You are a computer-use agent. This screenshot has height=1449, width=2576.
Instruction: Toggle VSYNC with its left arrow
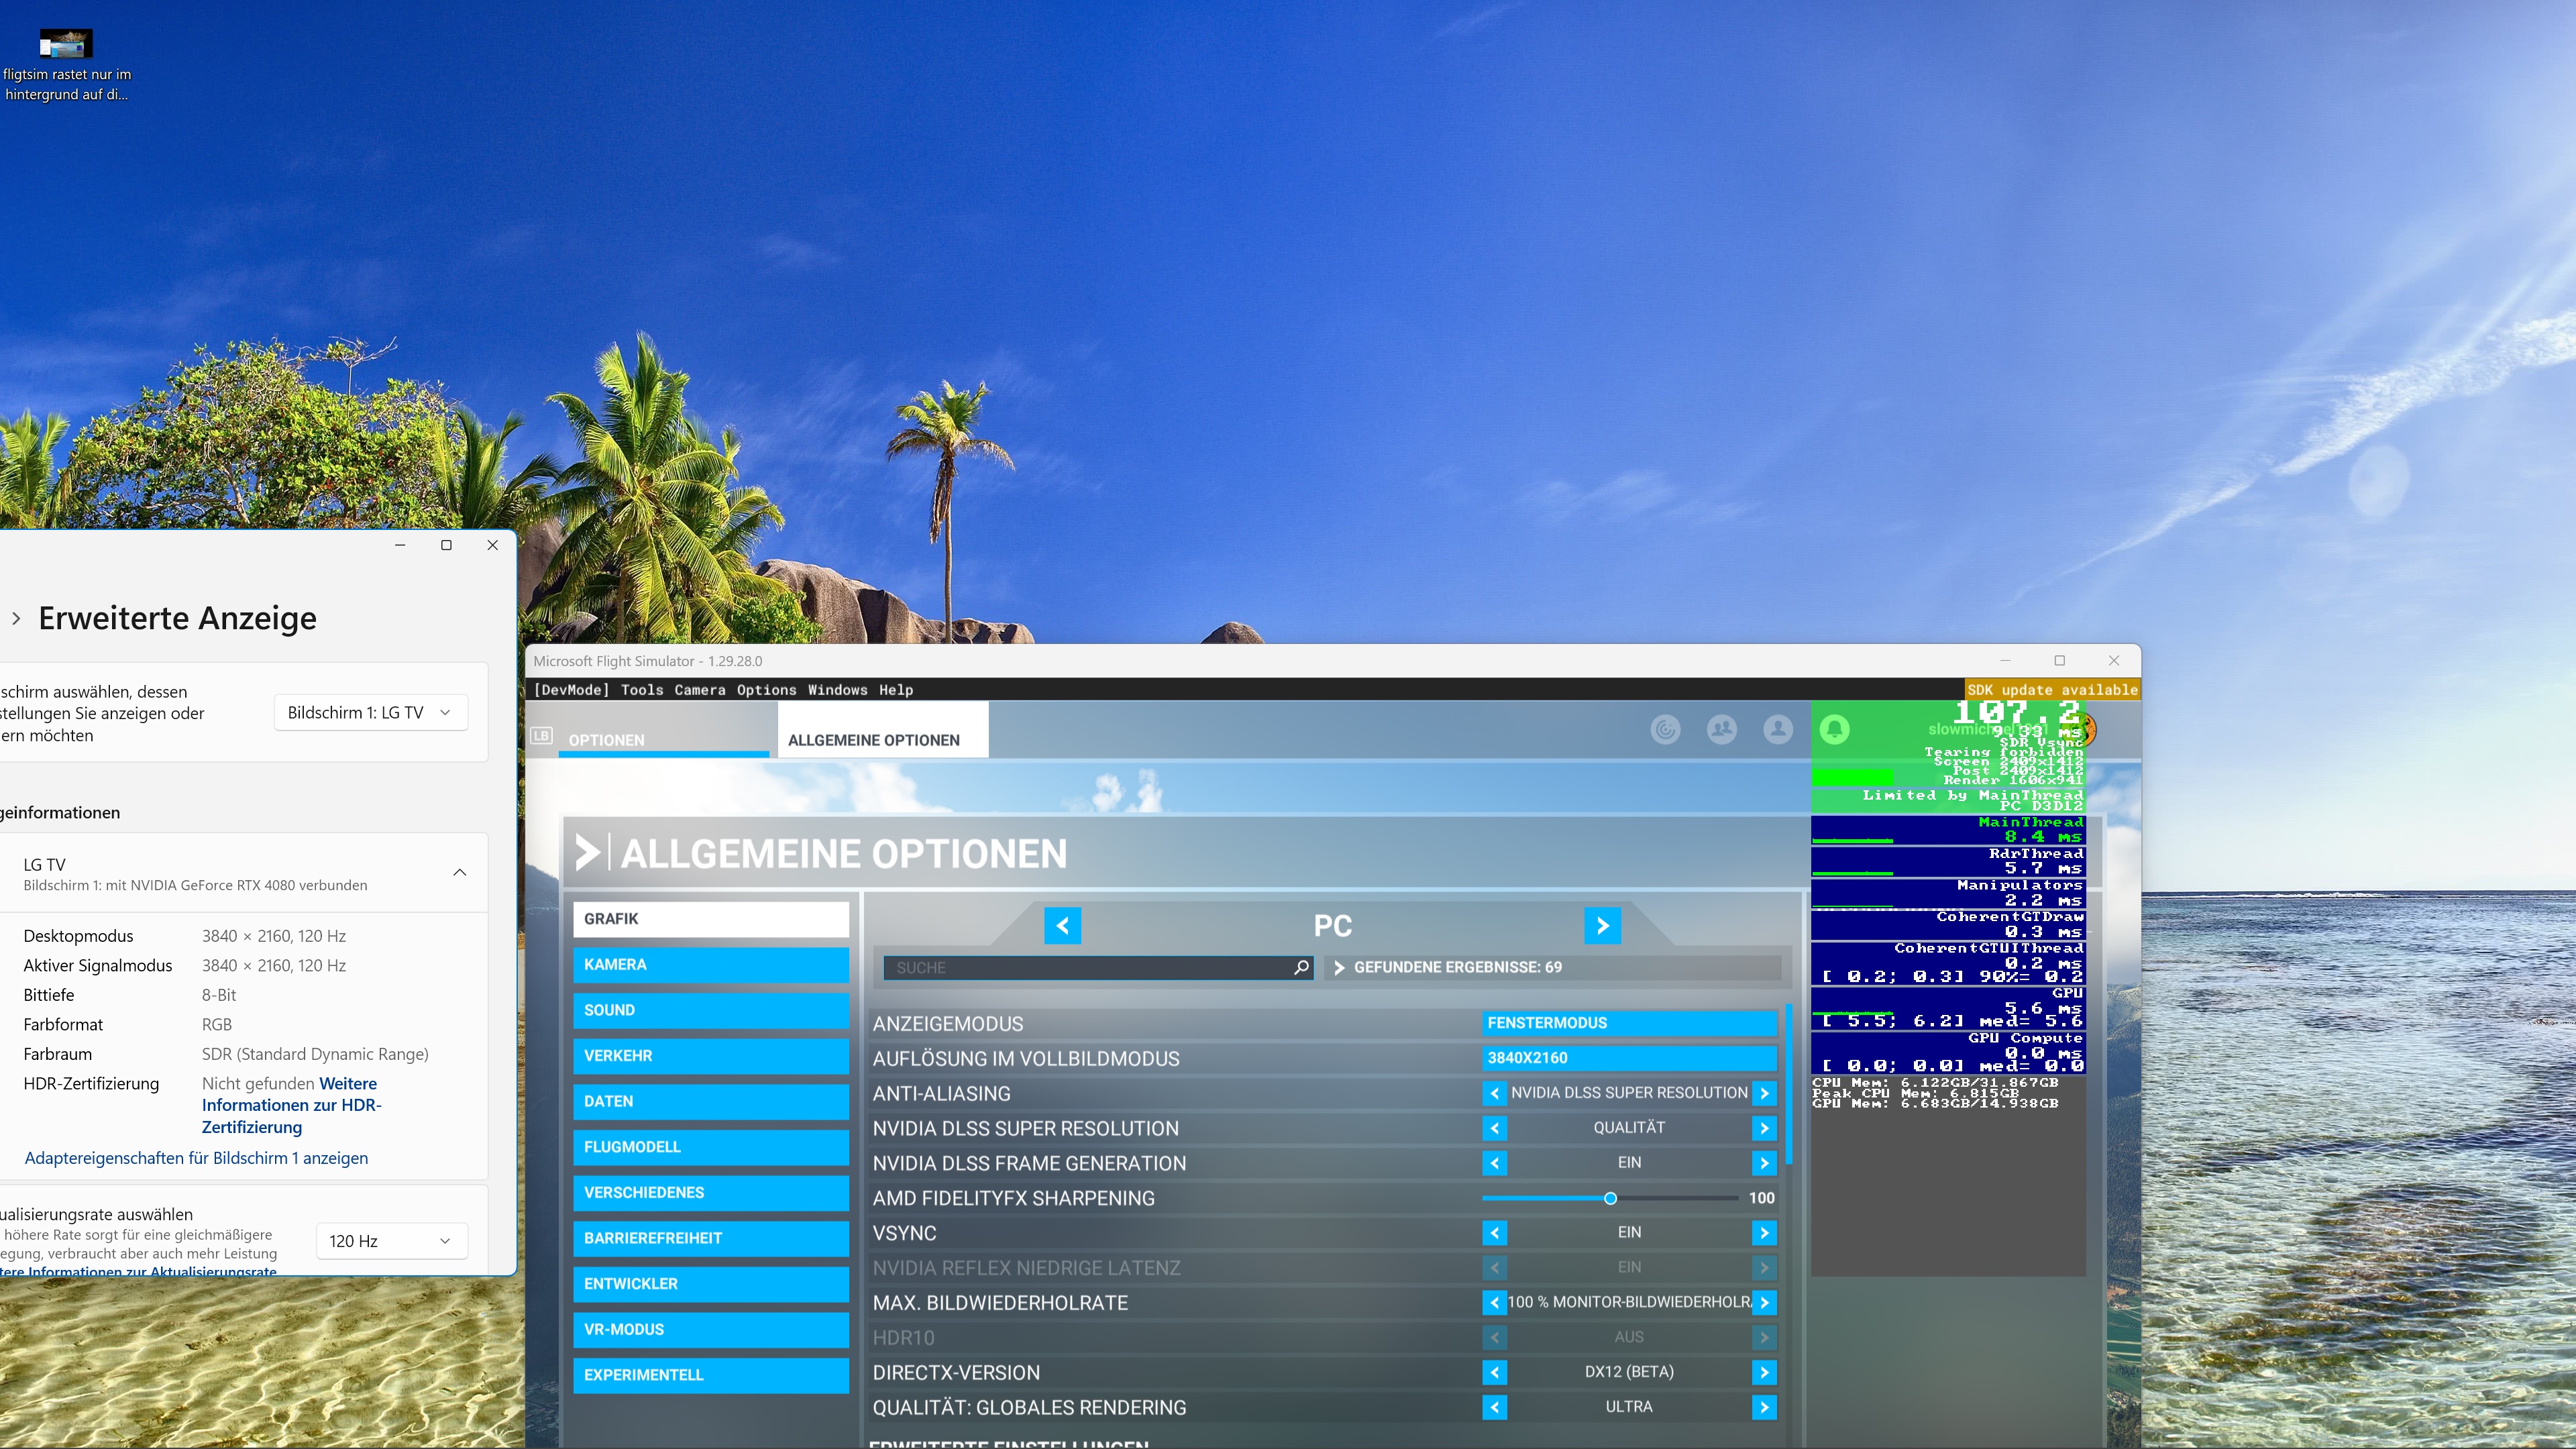(x=1494, y=1232)
